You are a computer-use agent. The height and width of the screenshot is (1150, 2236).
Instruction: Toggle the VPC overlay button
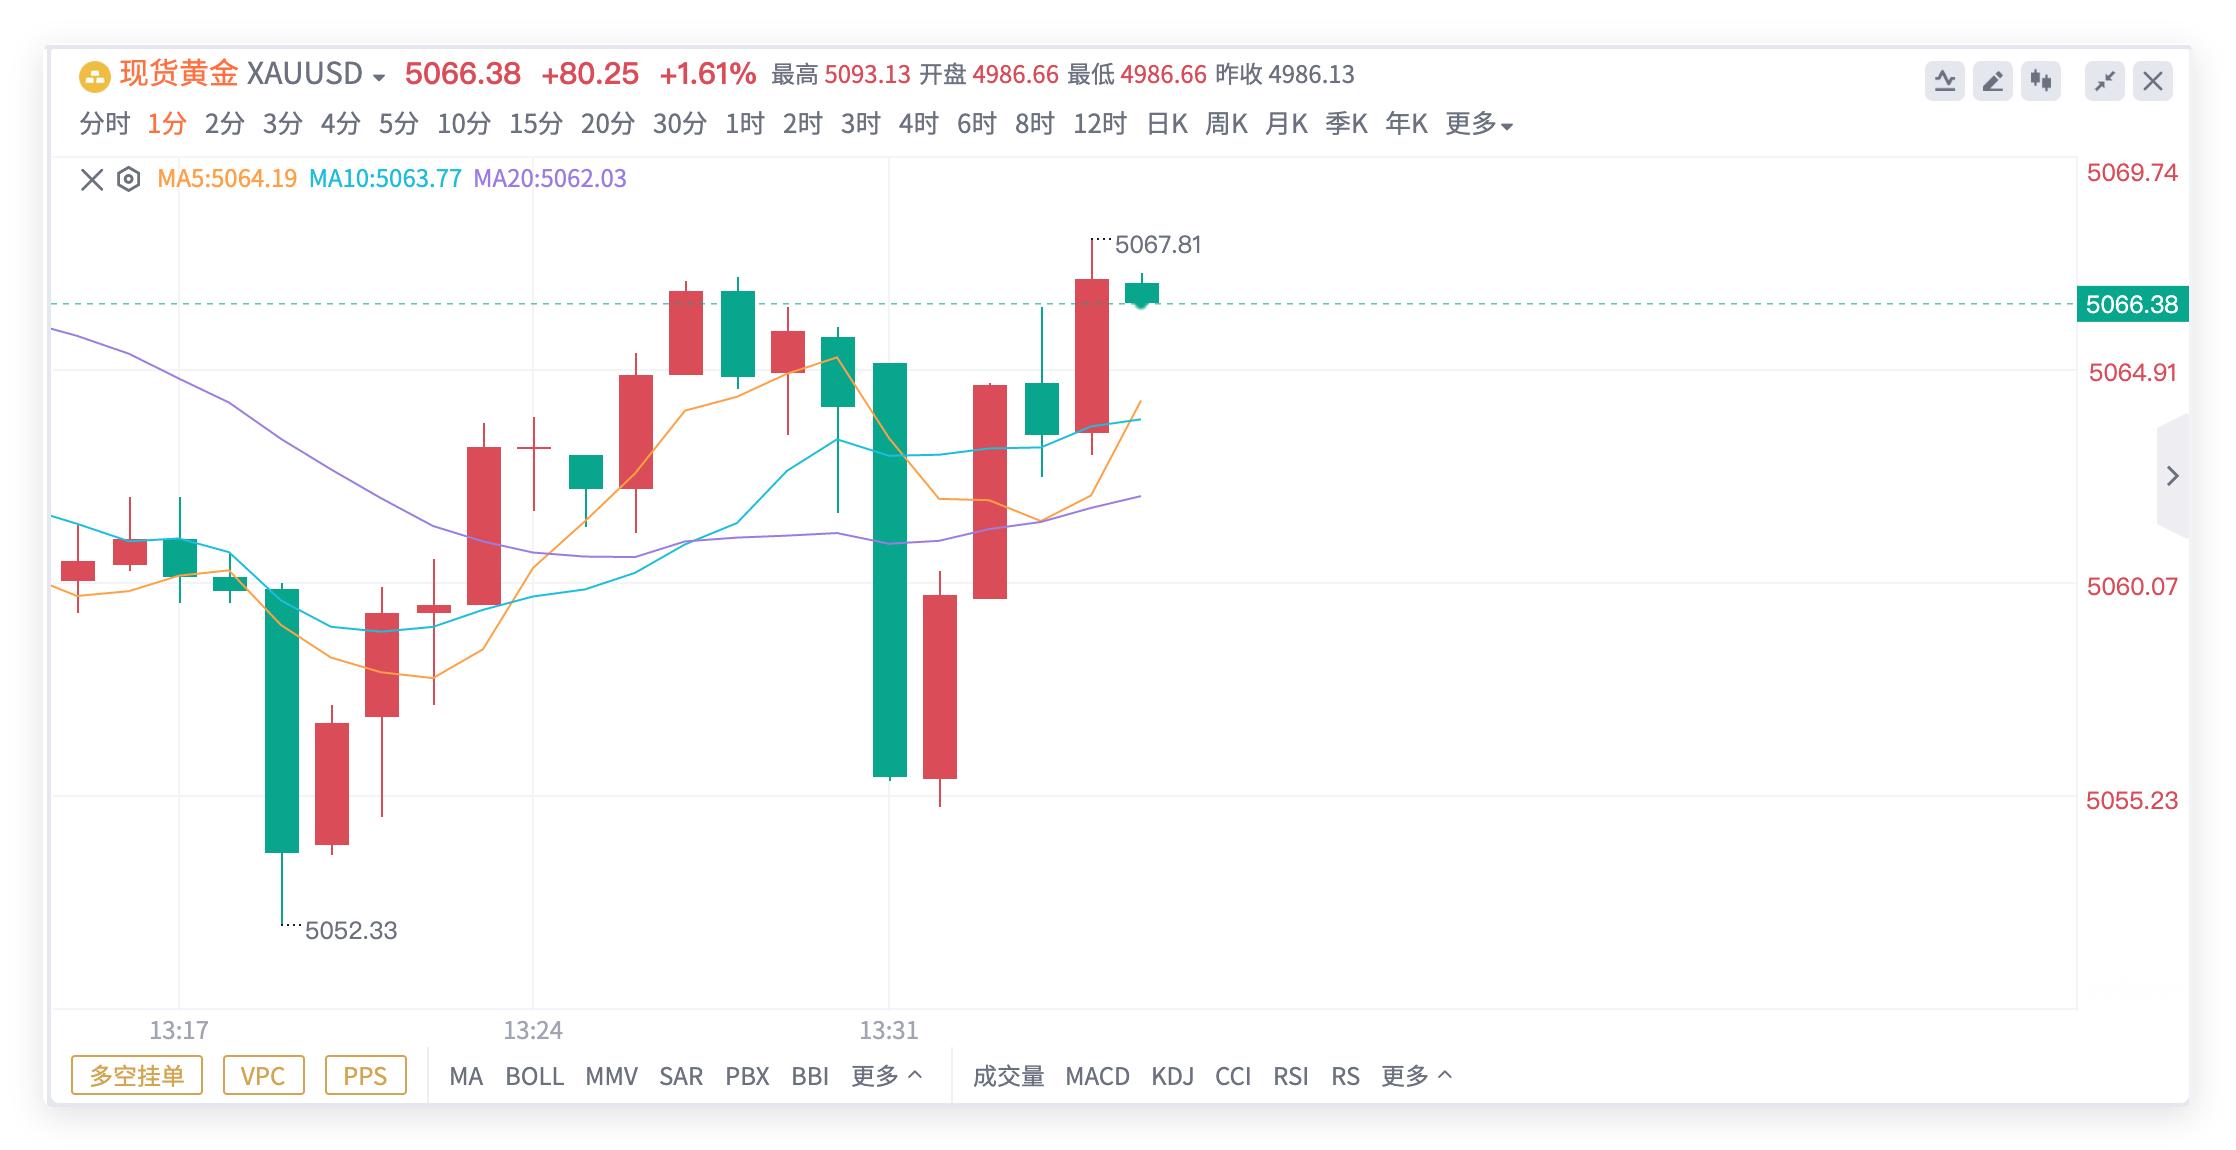(263, 1075)
